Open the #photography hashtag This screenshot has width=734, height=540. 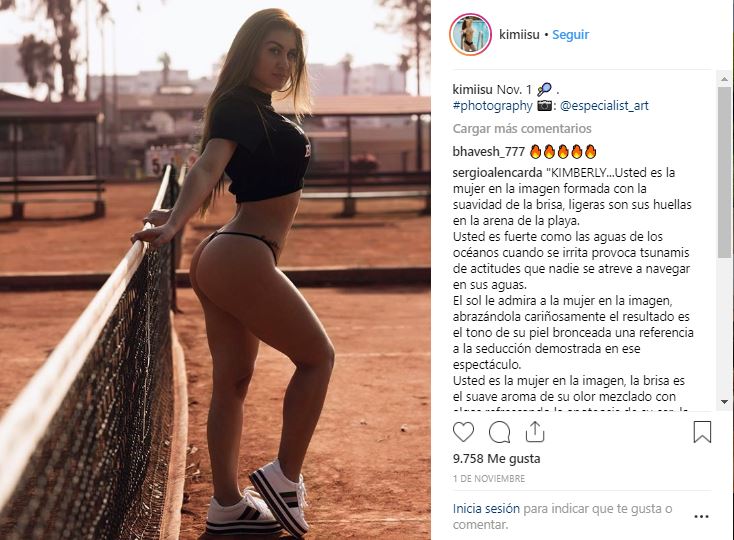(492, 106)
